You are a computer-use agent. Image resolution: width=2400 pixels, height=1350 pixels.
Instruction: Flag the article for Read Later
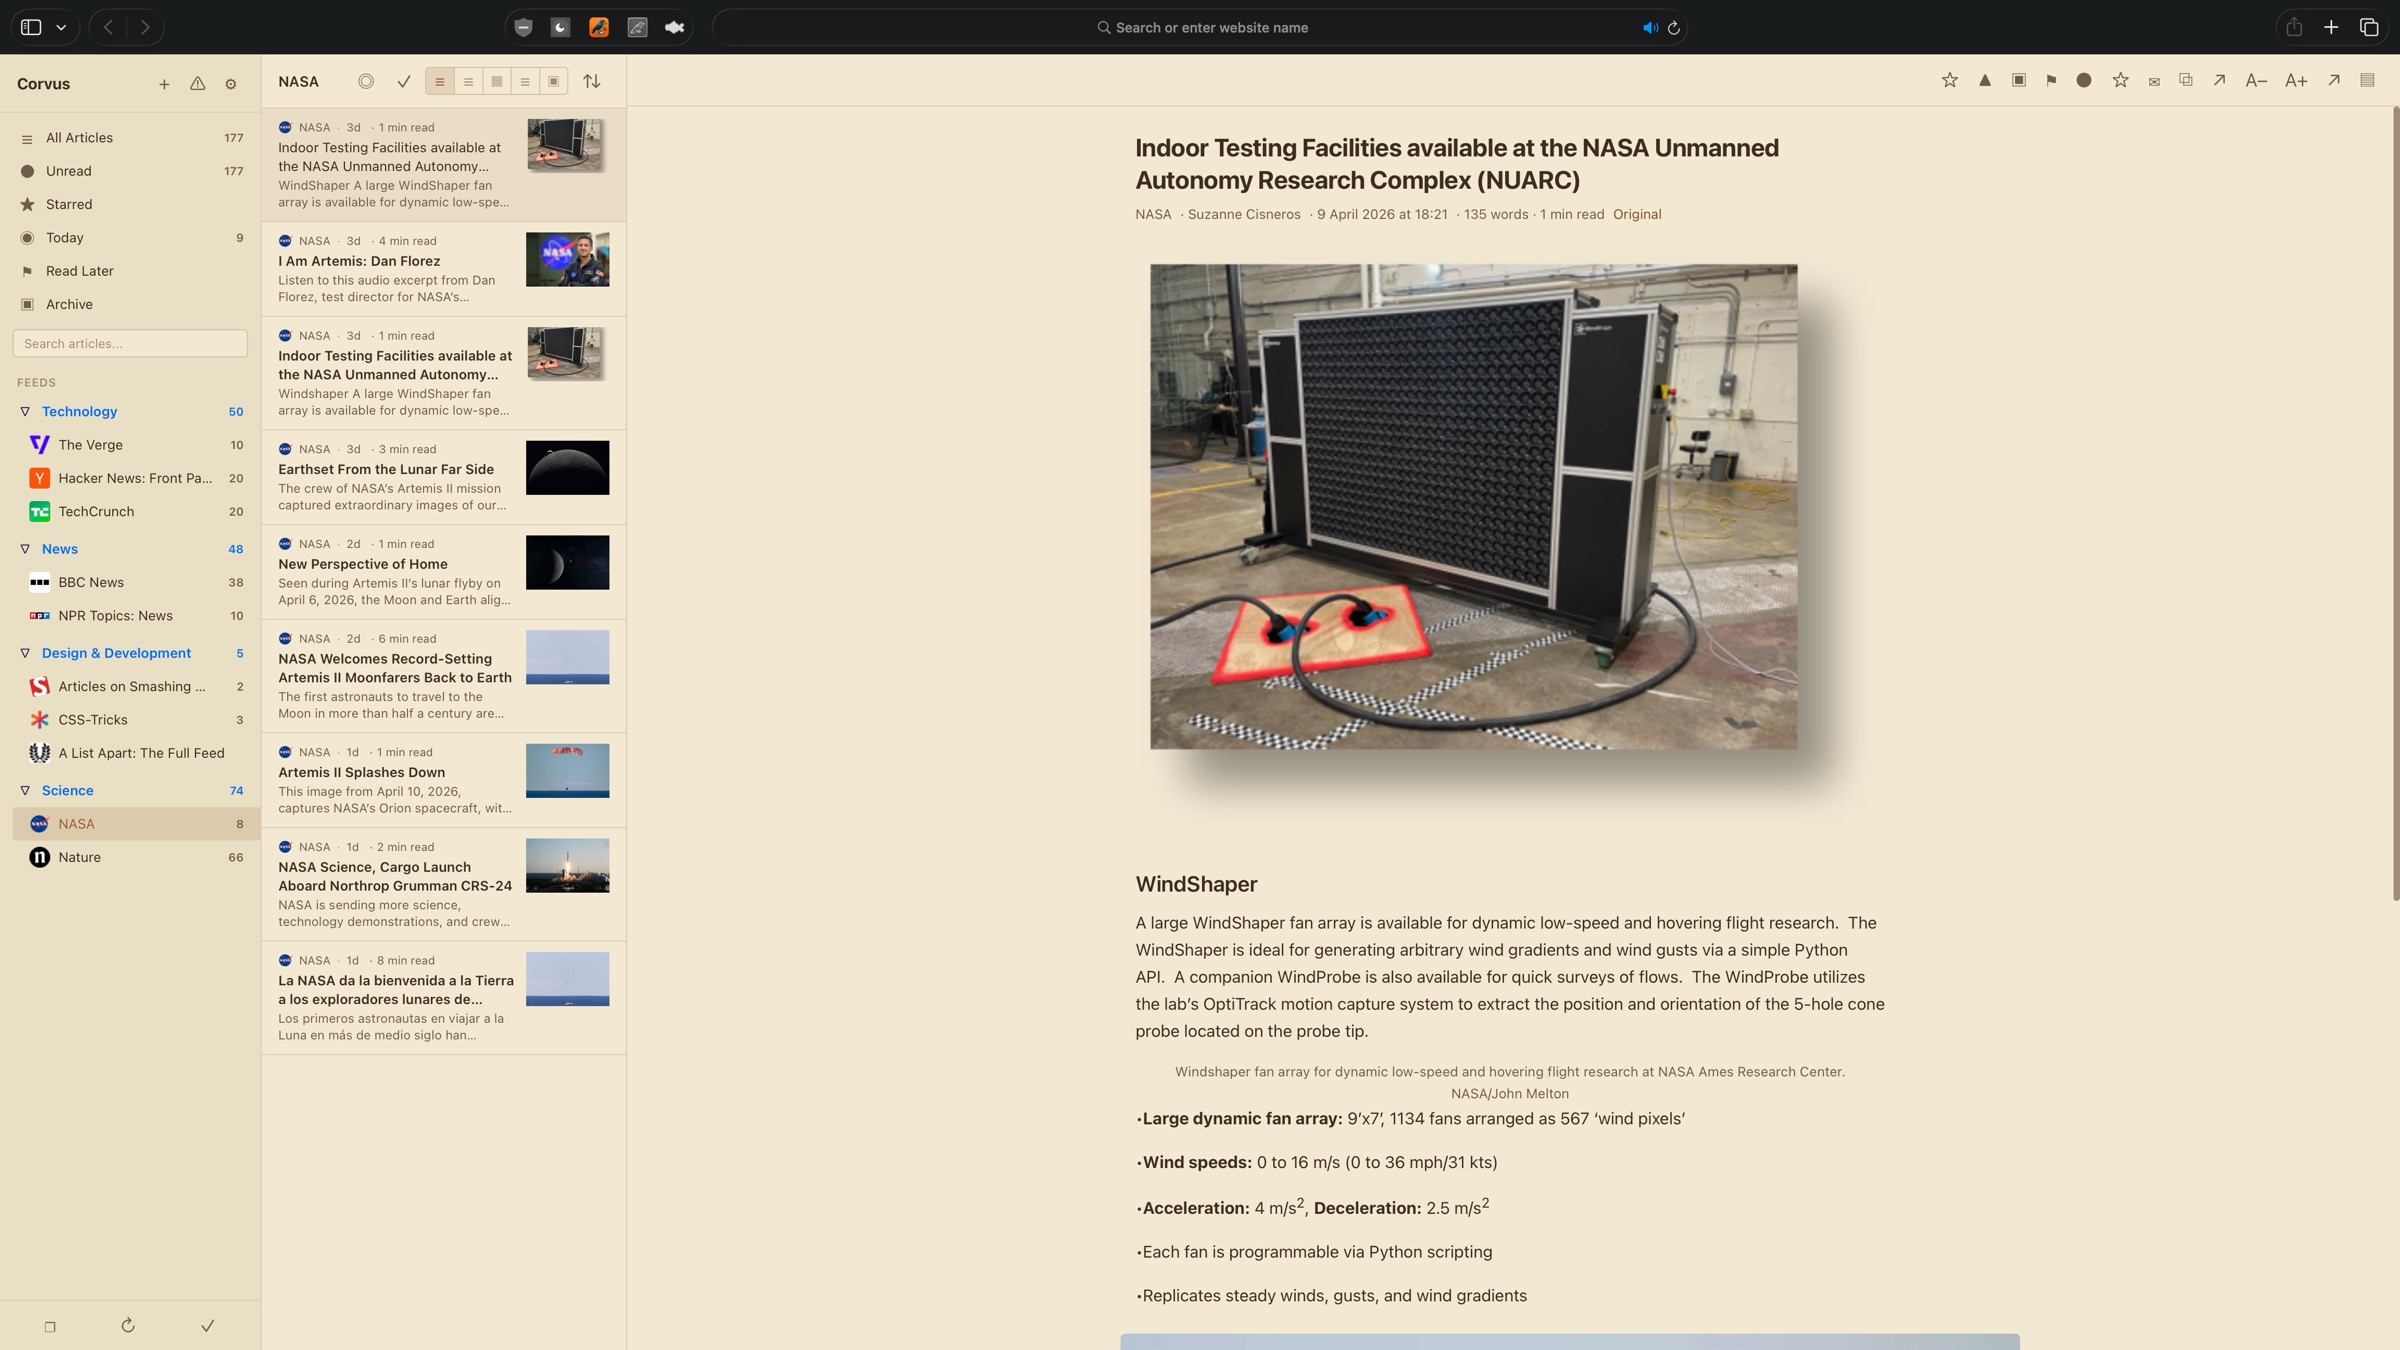2051,81
